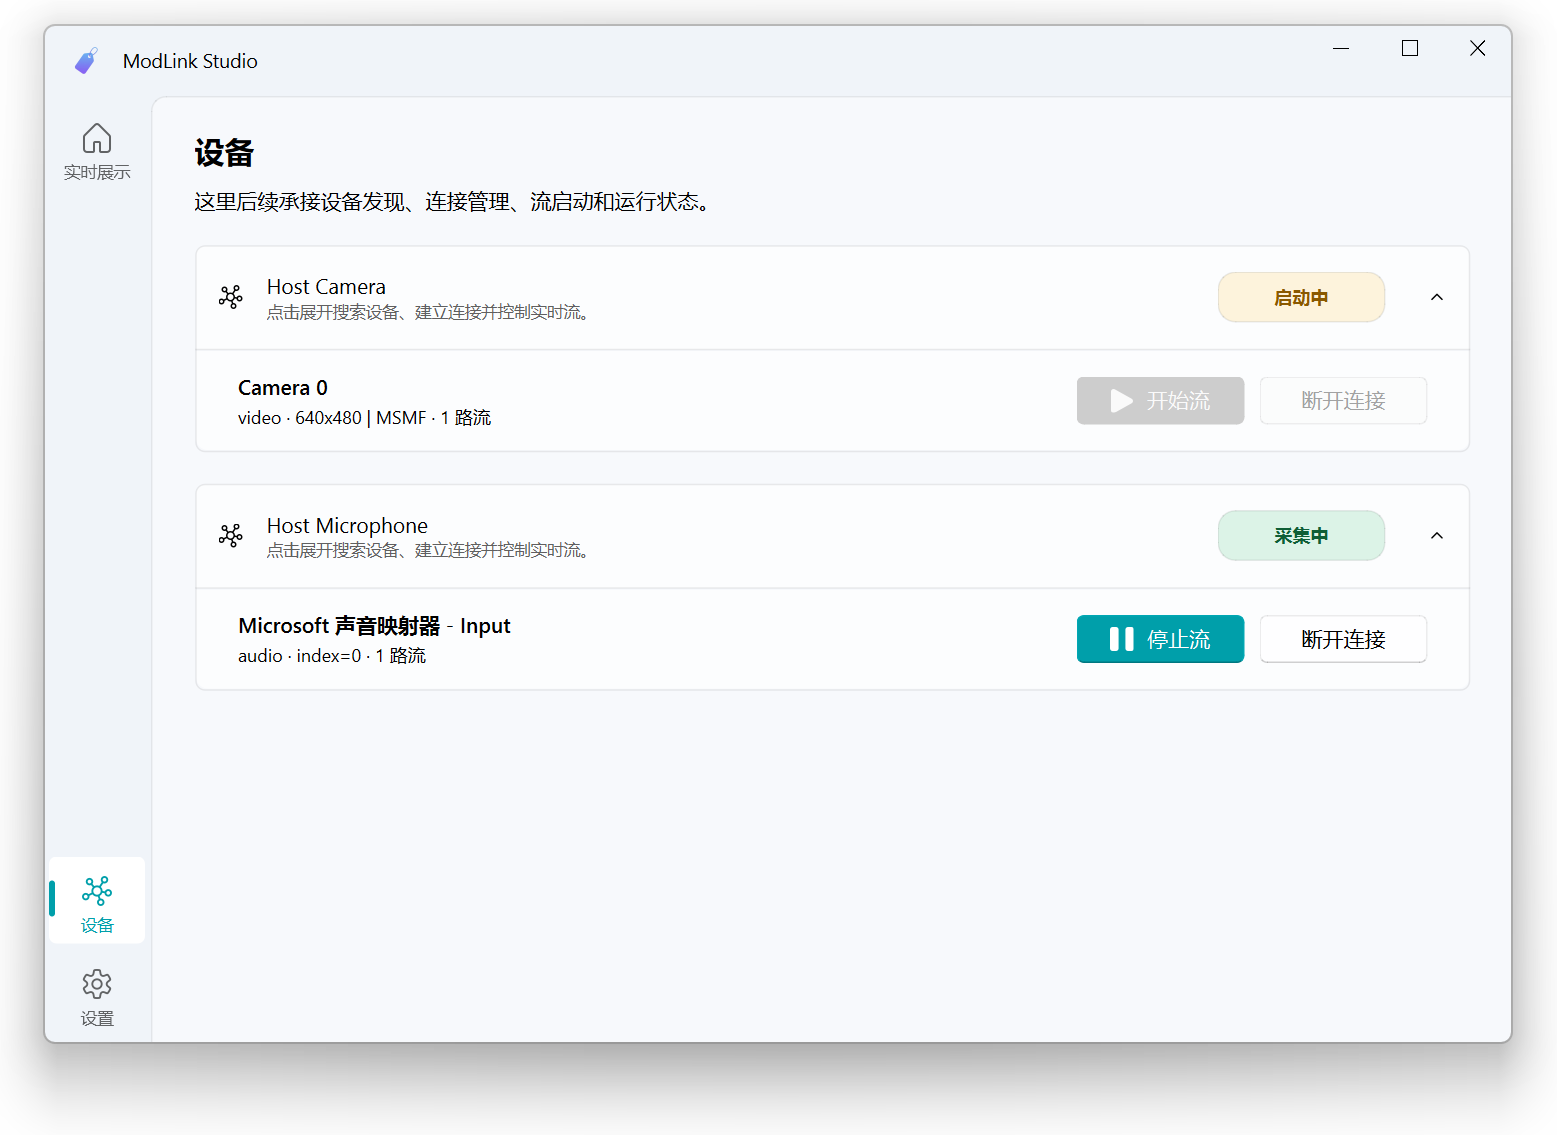Viewport: 1557px width, 1135px height.
Task: Click the ModLink Studio window title
Action: [x=190, y=61]
